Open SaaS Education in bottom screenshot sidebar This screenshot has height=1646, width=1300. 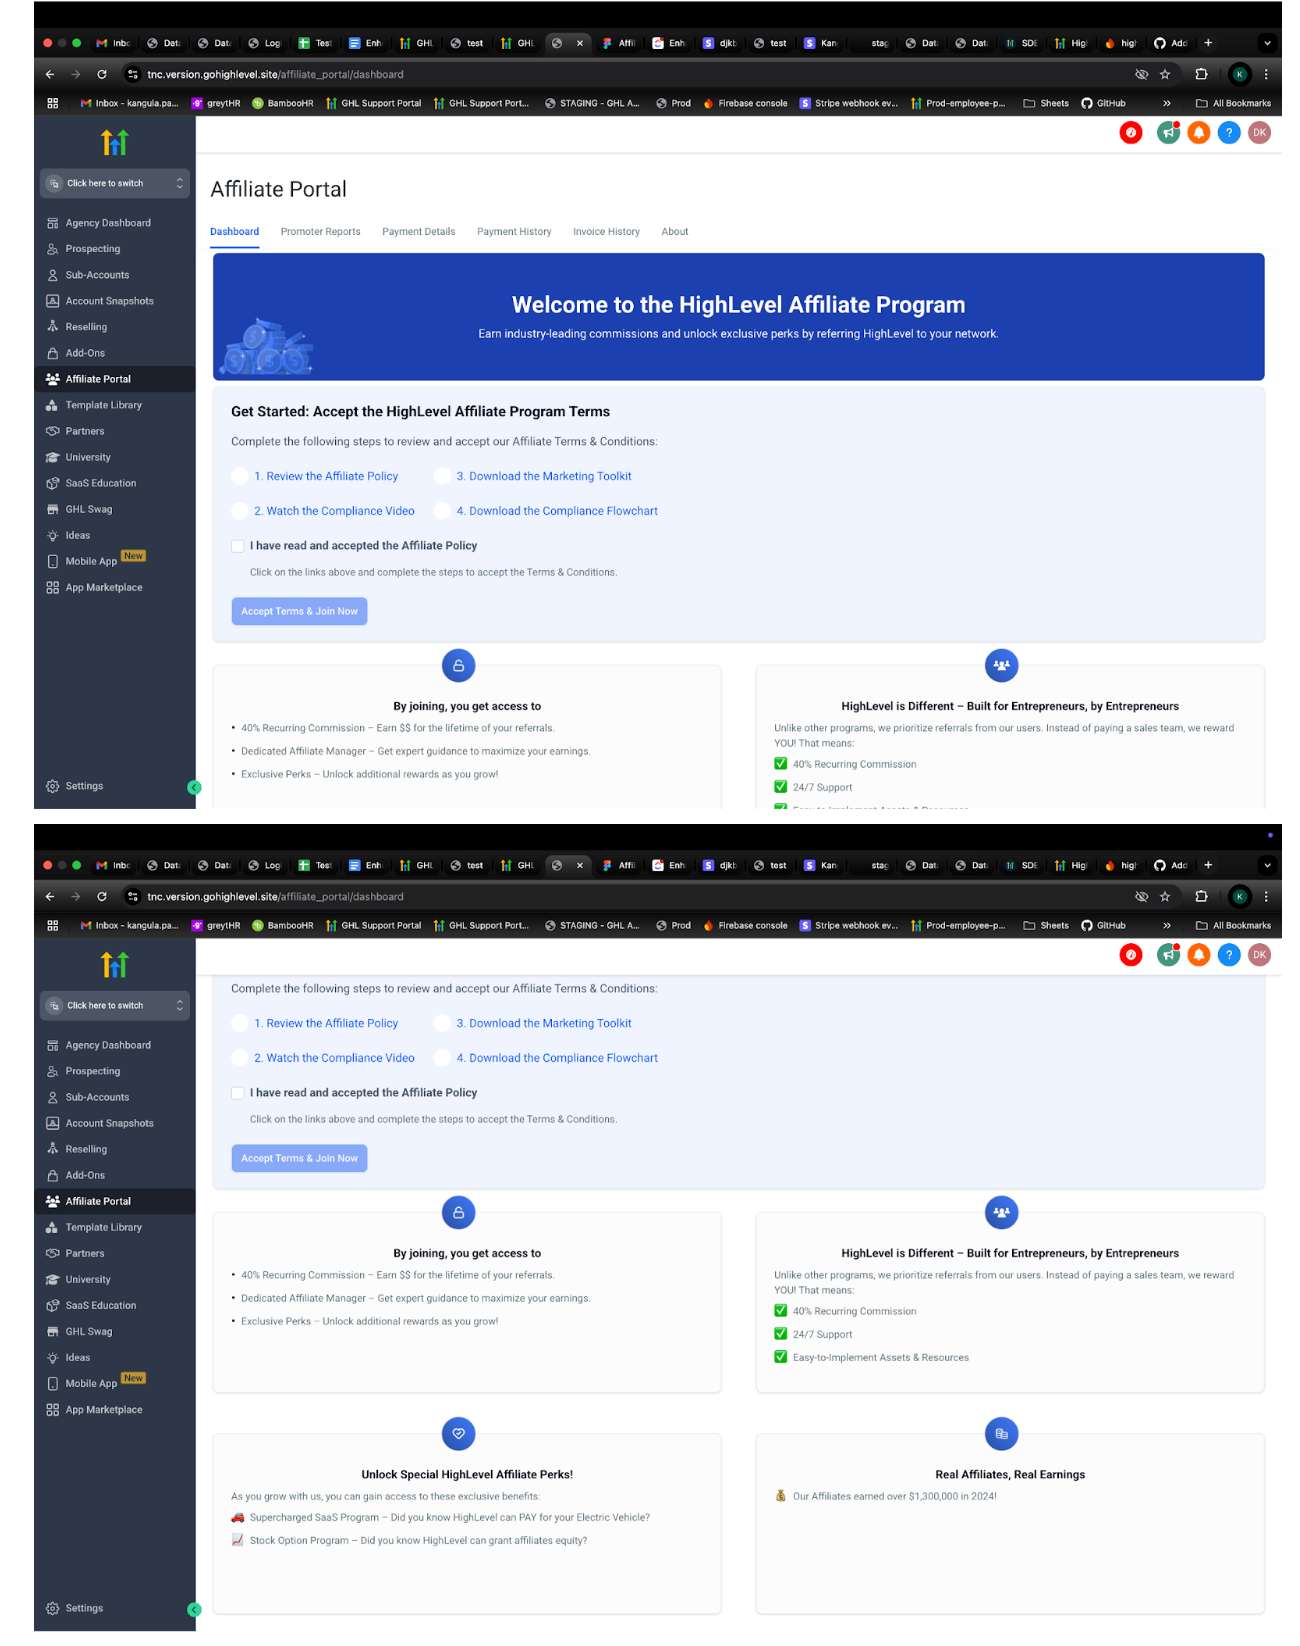click(100, 1305)
